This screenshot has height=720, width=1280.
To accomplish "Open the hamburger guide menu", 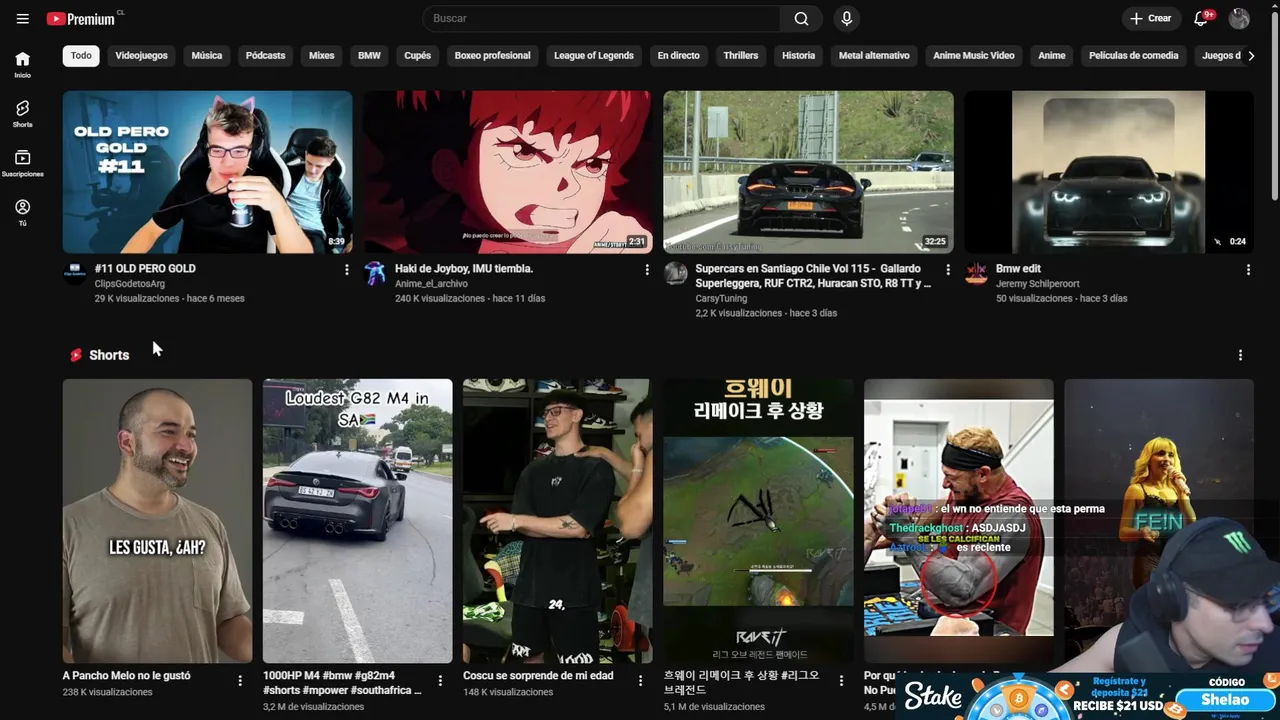I will (x=23, y=18).
